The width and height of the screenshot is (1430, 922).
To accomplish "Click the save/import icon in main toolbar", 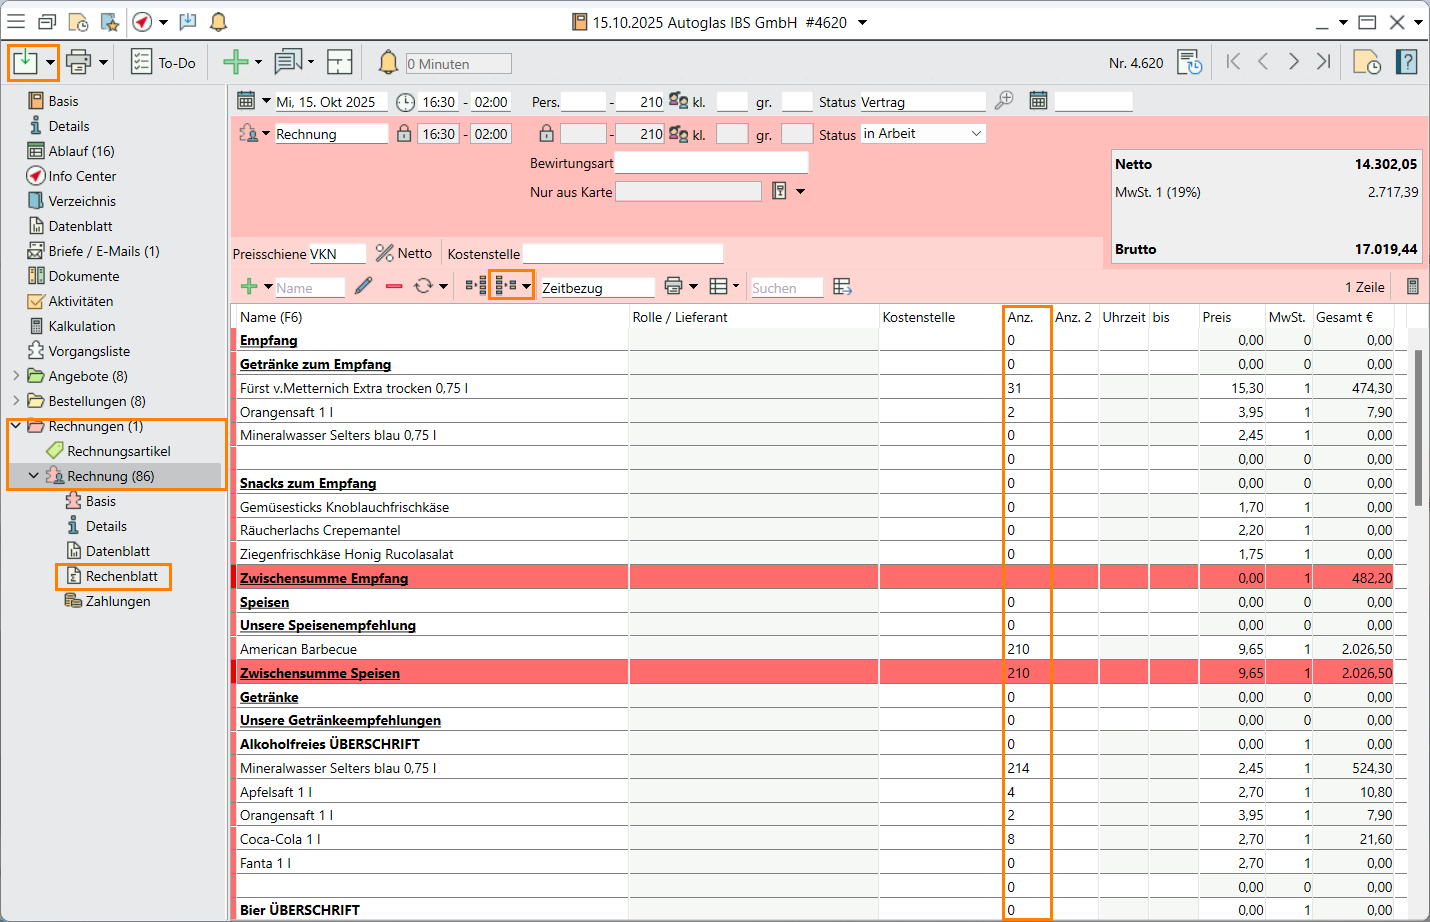I will (x=25, y=63).
